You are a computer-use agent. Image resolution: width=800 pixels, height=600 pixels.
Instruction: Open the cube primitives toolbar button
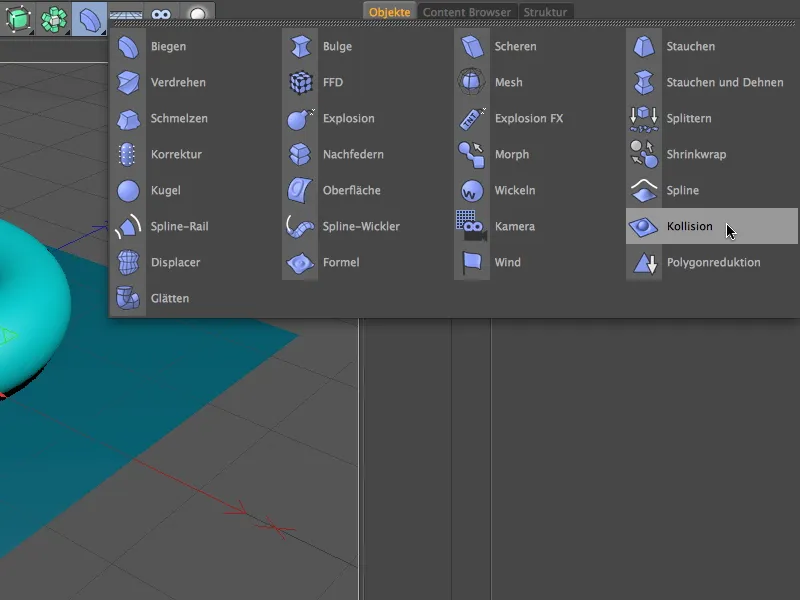[x=18, y=18]
